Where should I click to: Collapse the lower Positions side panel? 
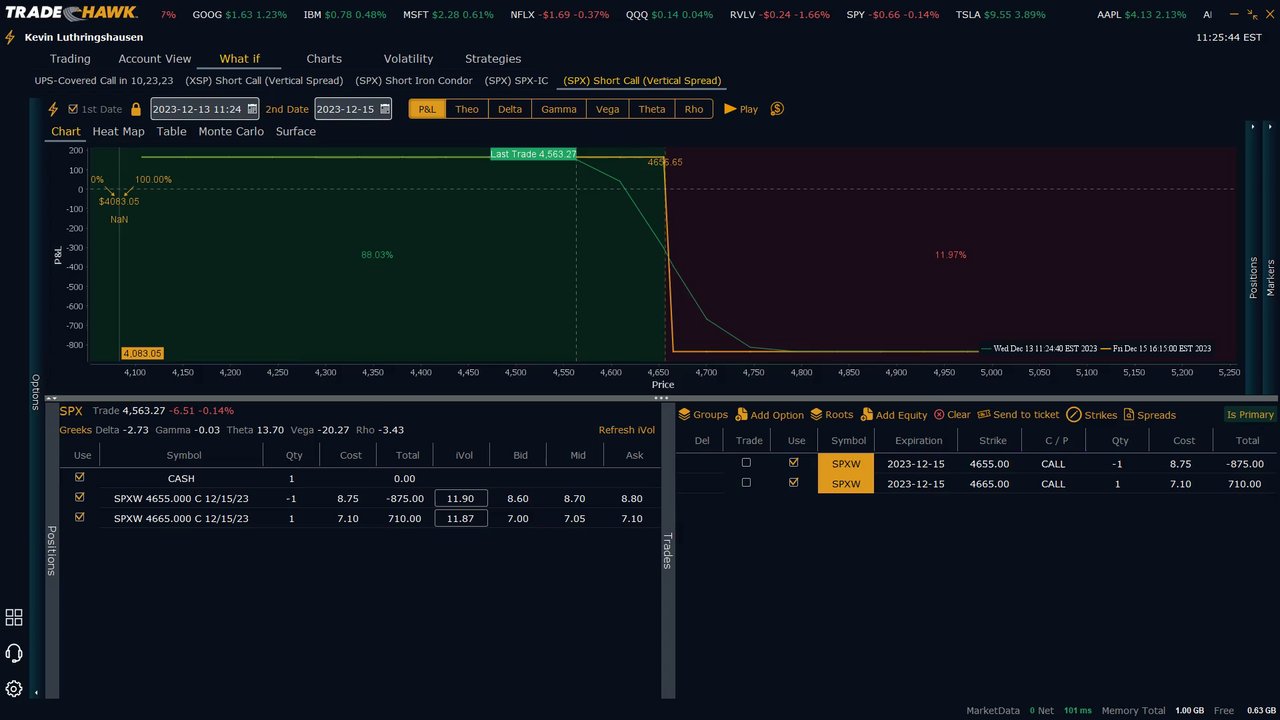[x=51, y=550]
